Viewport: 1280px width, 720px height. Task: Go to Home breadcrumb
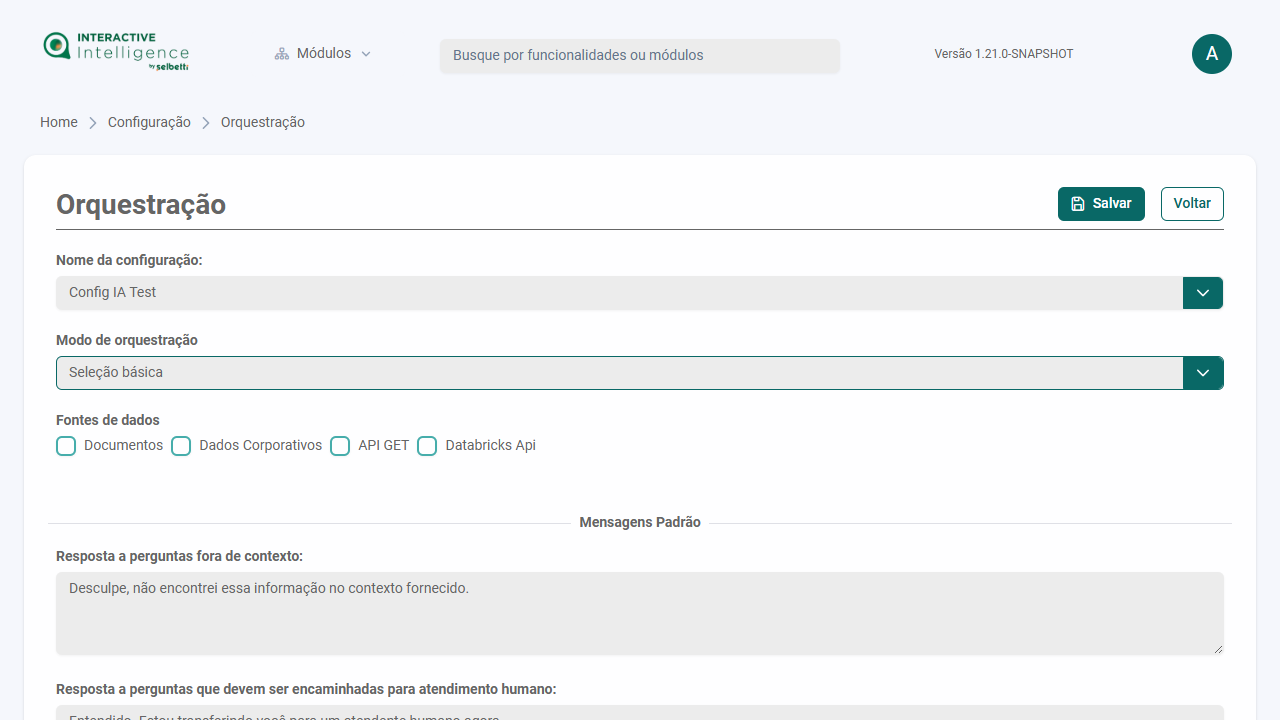(x=59, y=122)
